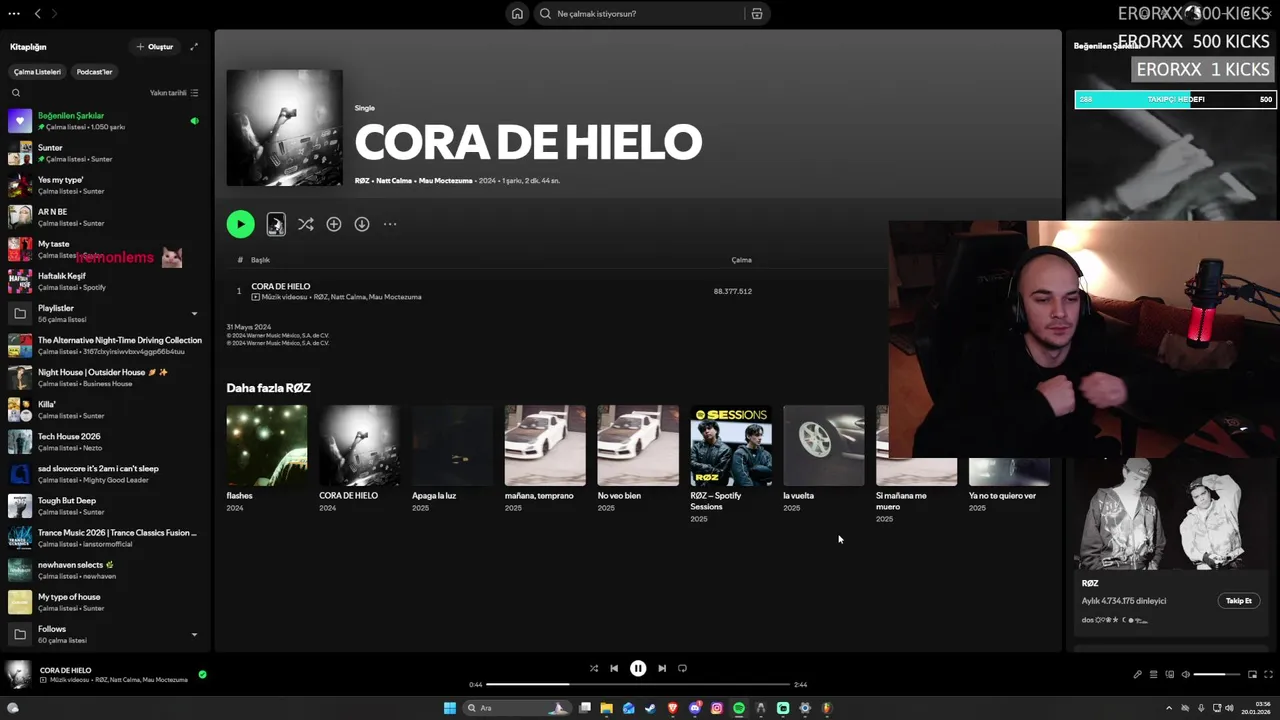
Task: Toggle the lyrics microphone icon
Action: click(1137, 675)
